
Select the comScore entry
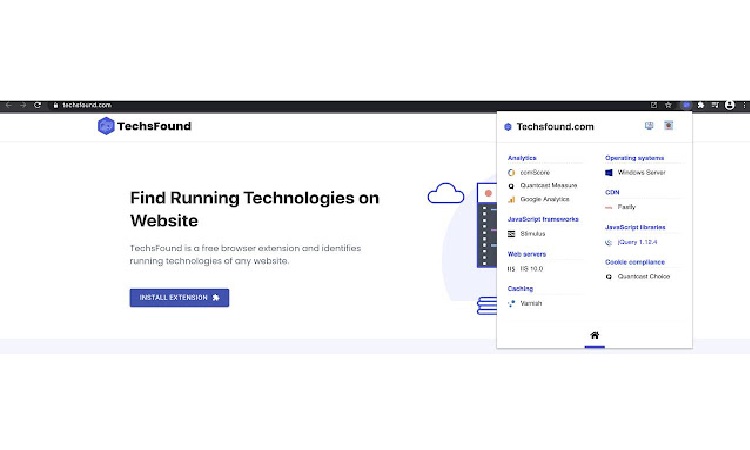(535, 172)
